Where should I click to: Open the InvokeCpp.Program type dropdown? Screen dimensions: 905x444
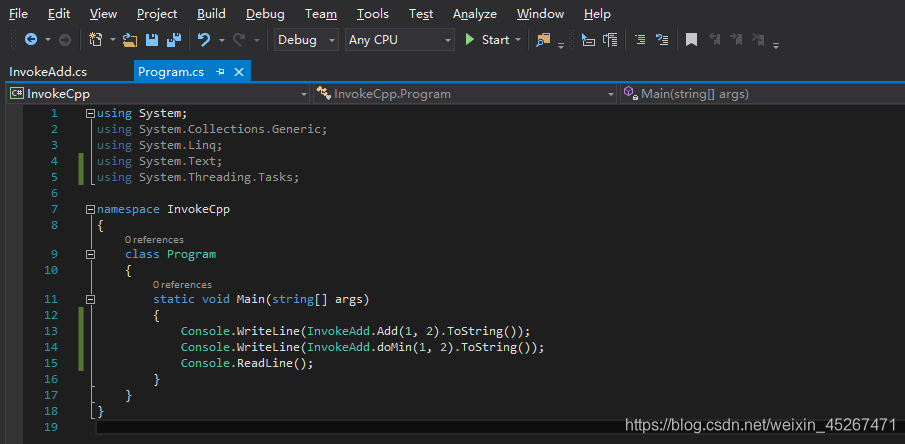point(465,94)
